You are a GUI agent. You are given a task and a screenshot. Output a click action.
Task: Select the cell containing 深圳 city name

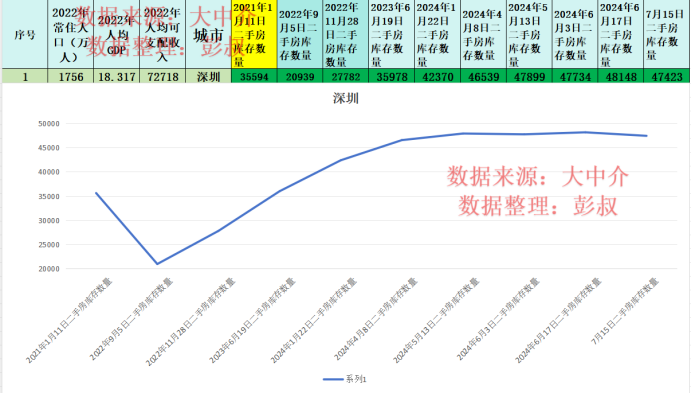[208, 76]
